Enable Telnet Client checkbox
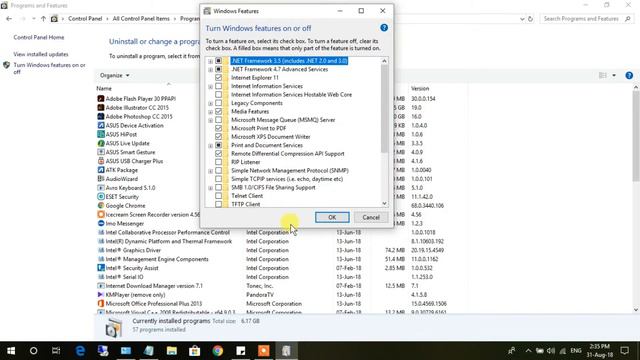640x360 pixels. [x=218, y=196]
